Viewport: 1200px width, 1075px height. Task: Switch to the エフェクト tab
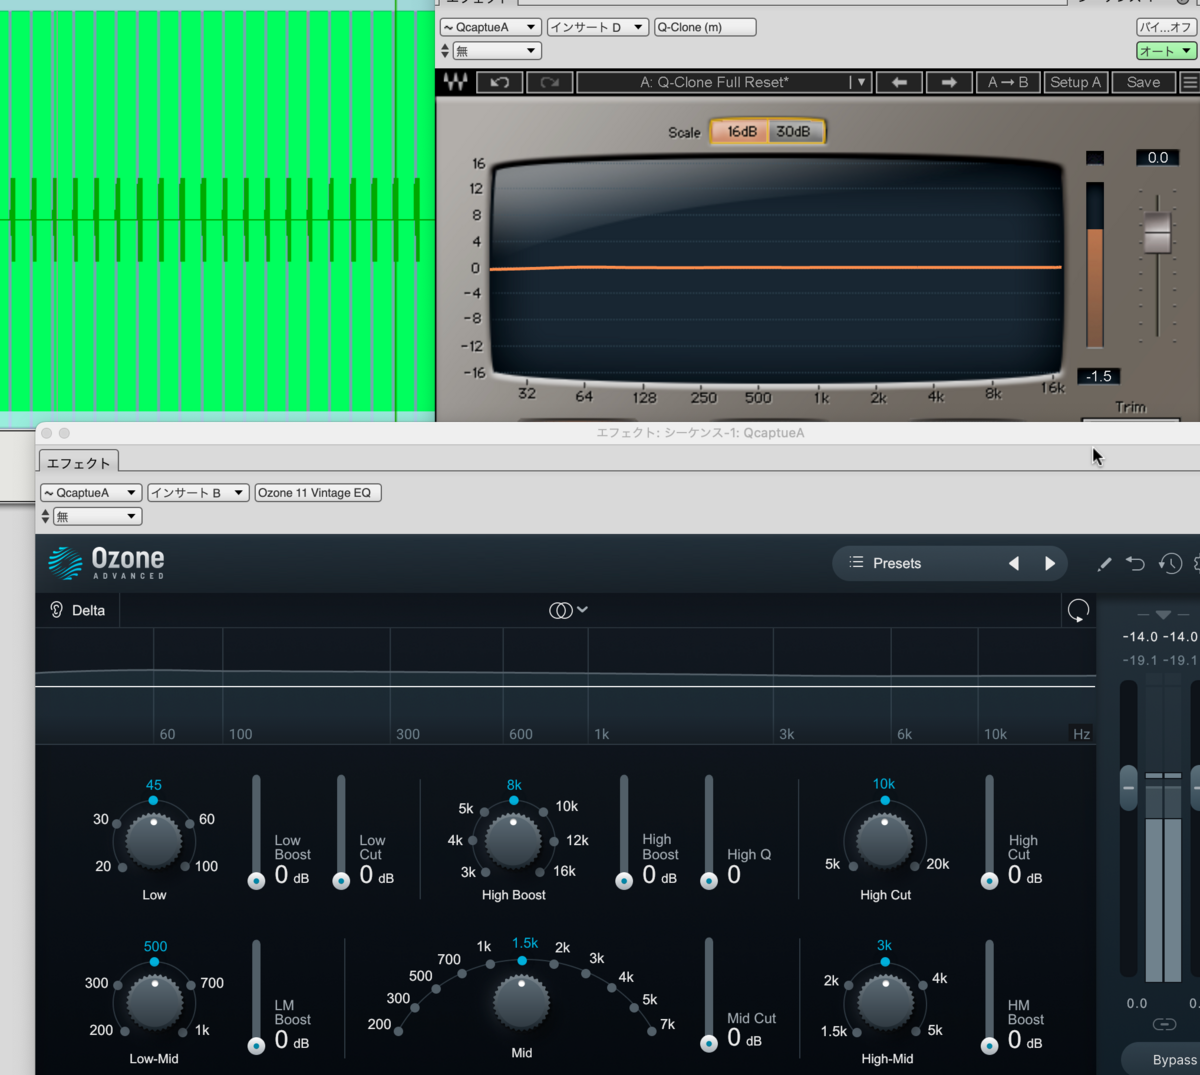click(x=77, y=462)
